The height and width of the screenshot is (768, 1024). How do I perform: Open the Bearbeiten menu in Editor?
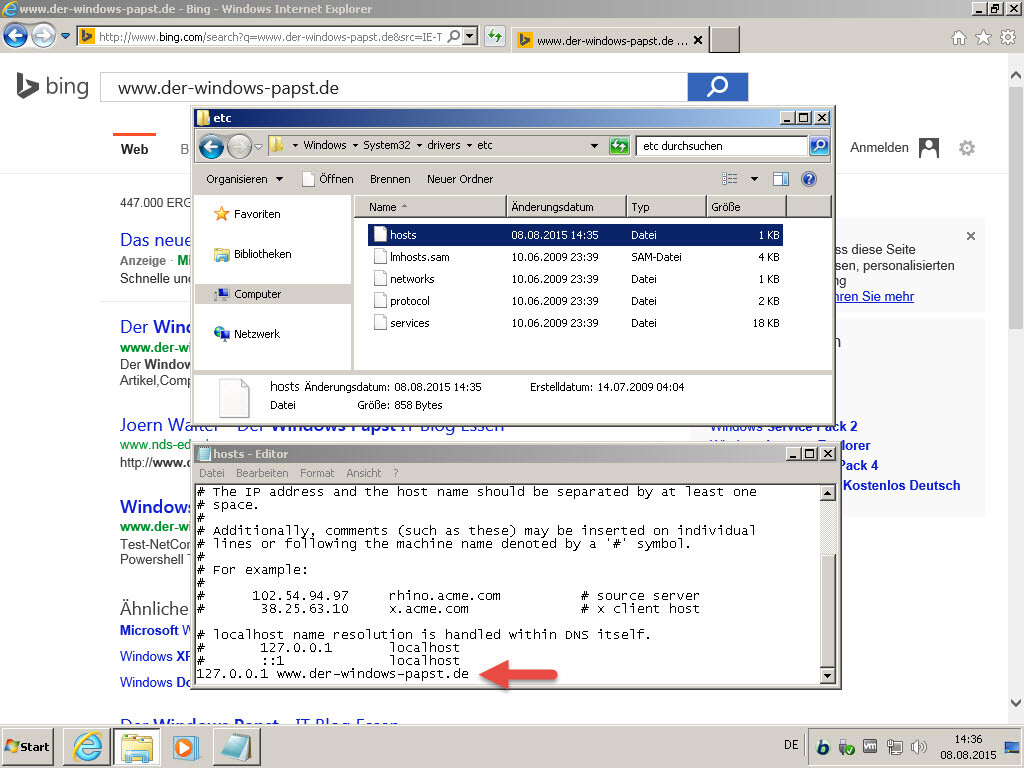click(262, 473)
